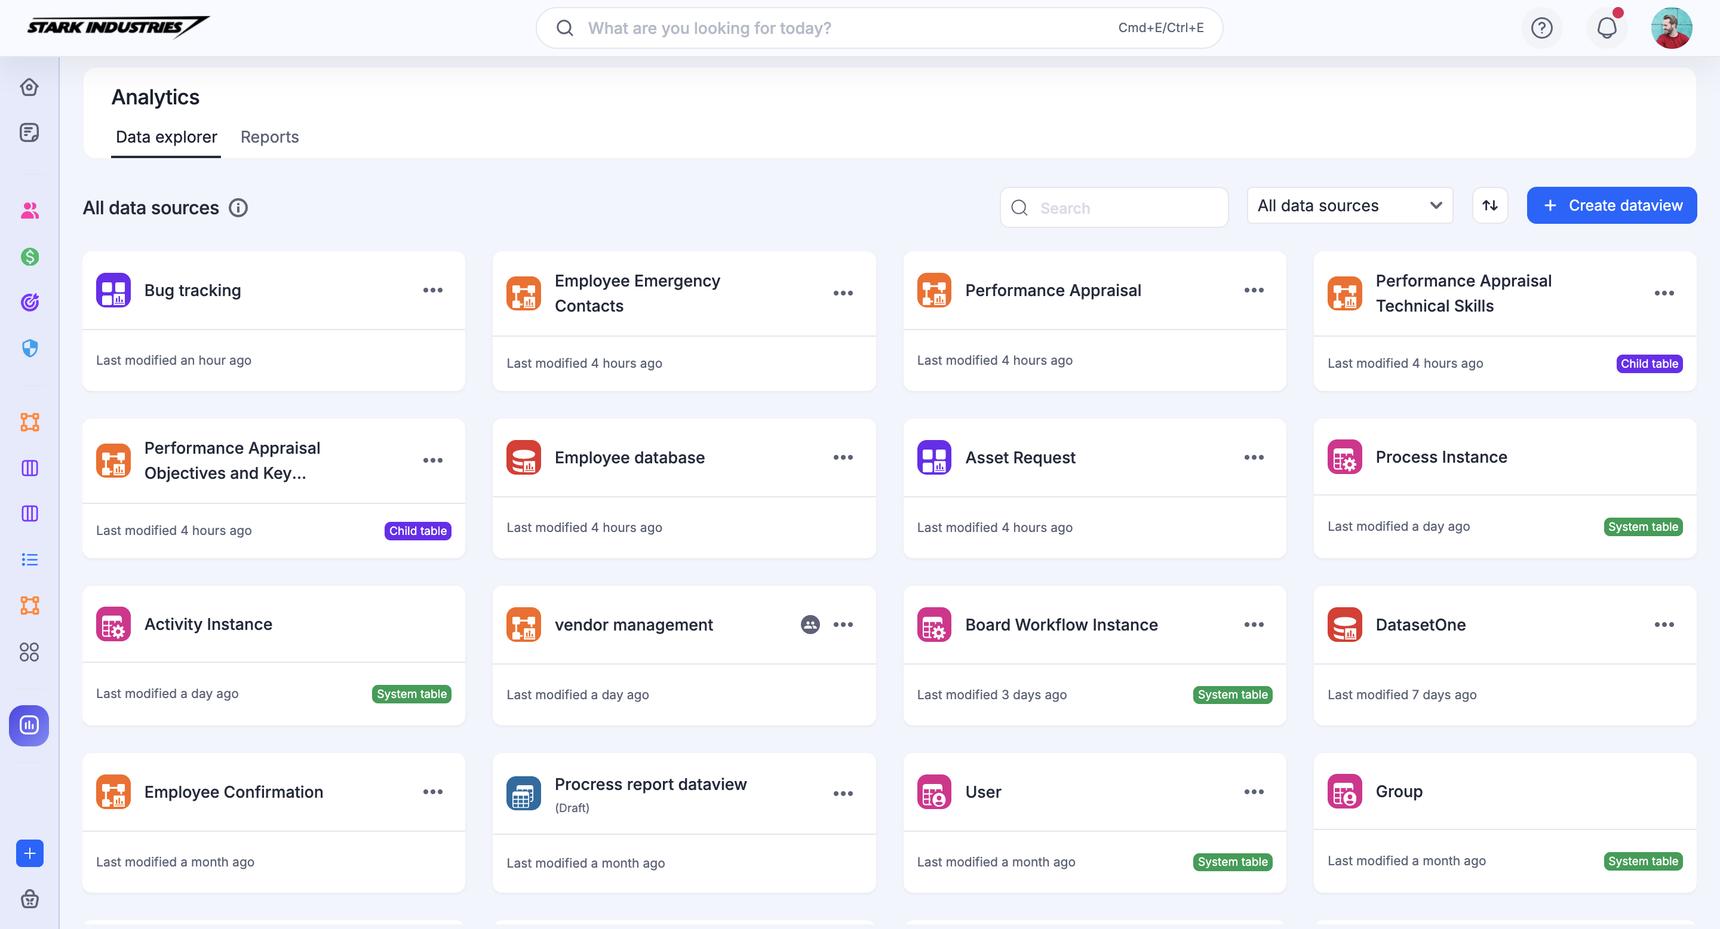
Task: Open more options for Employee database
Action: tap(843, 458)
